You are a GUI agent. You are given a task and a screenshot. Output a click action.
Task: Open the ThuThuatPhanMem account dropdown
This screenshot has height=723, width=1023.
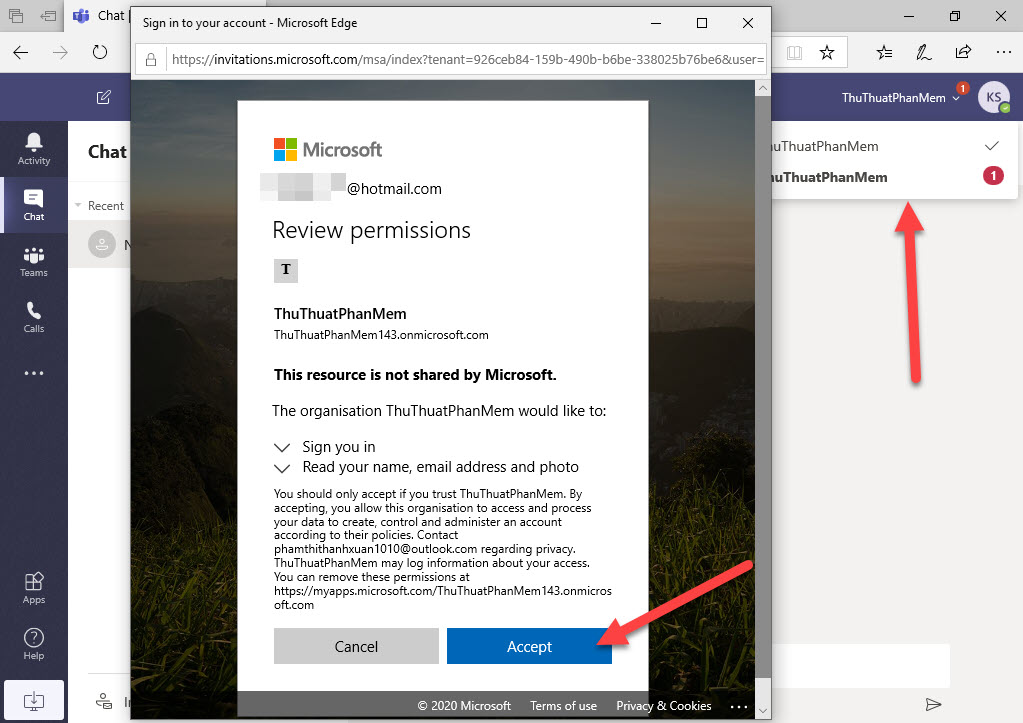click(902, 96)
